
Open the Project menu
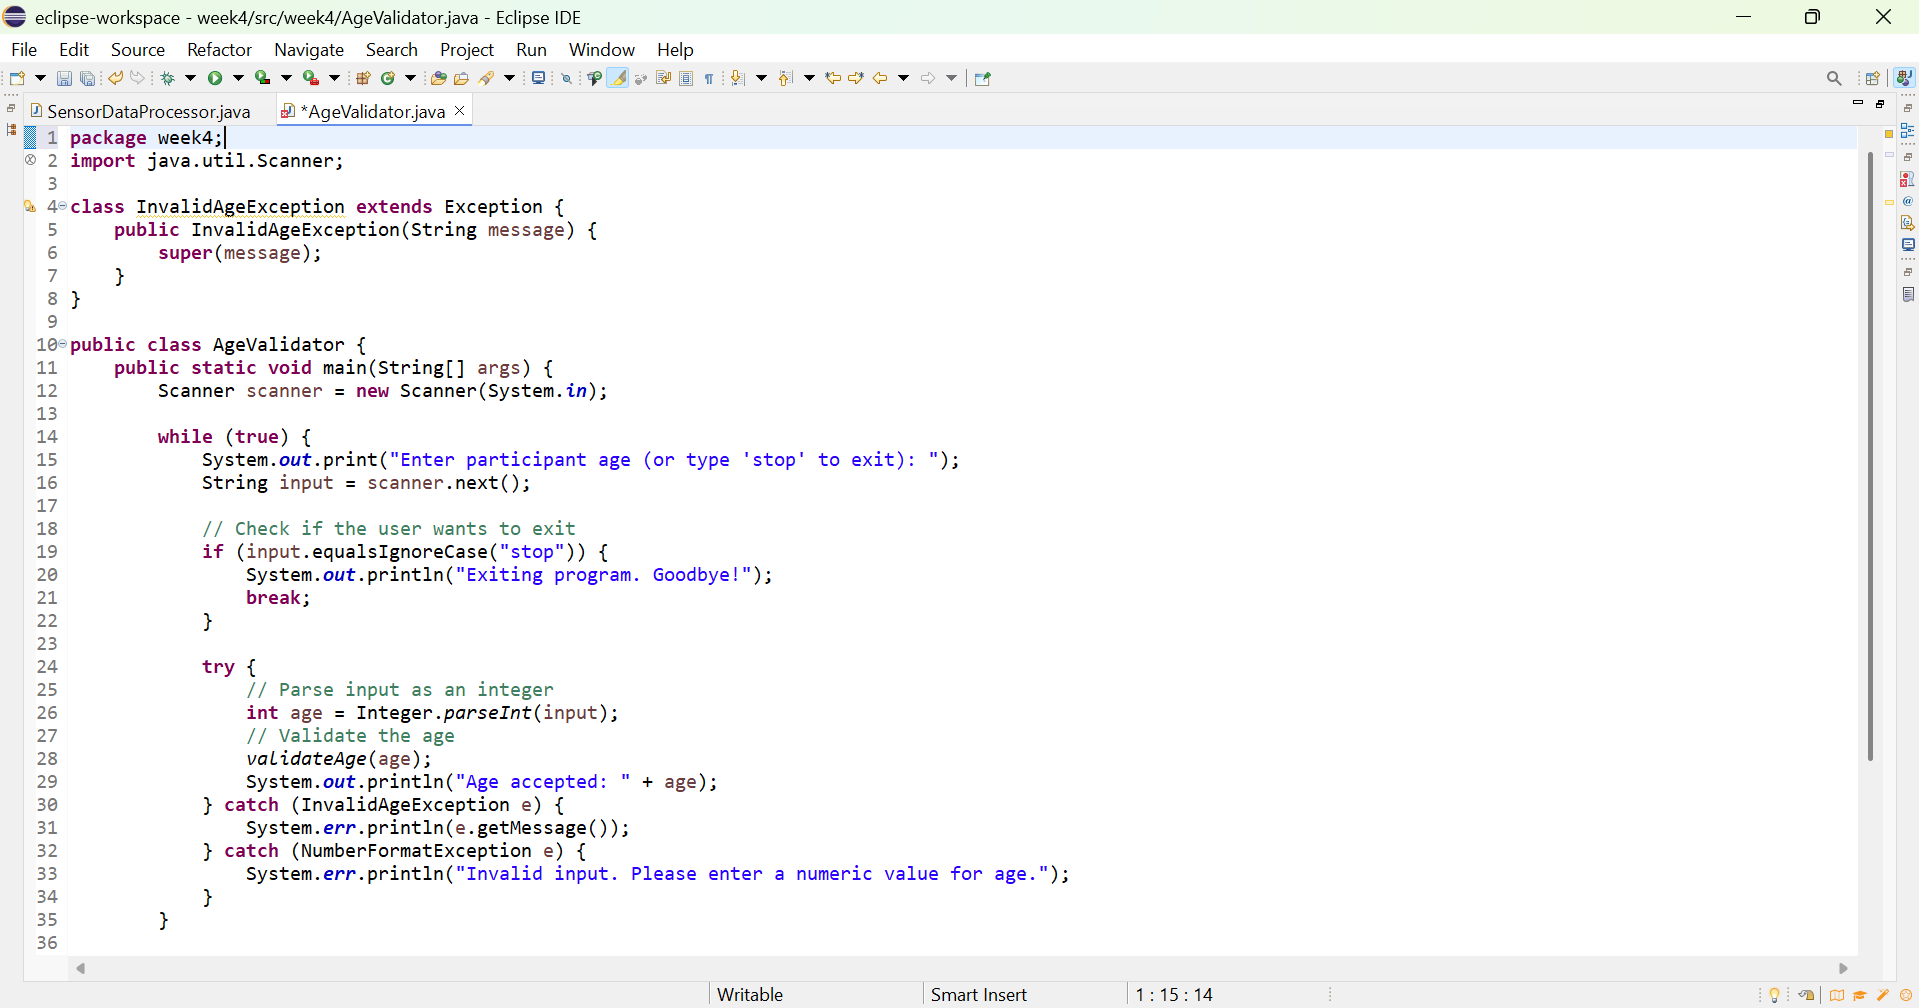pyautogui.click(x=467, y=50)
